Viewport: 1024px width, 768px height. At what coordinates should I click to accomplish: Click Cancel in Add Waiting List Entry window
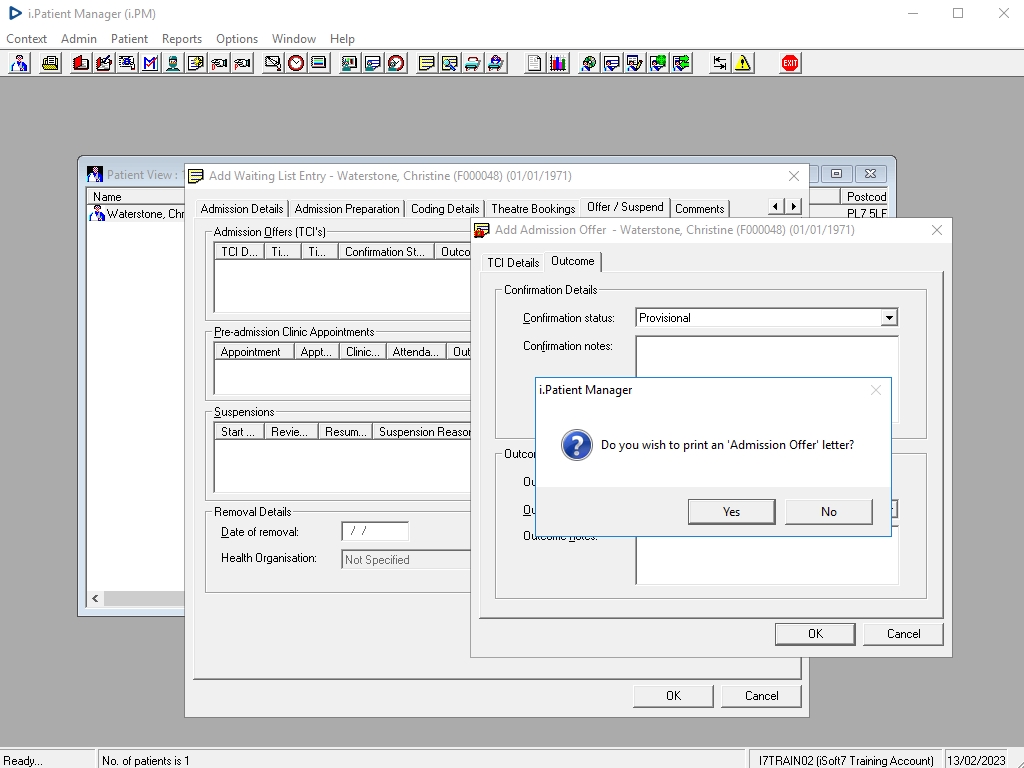[761, 696]
